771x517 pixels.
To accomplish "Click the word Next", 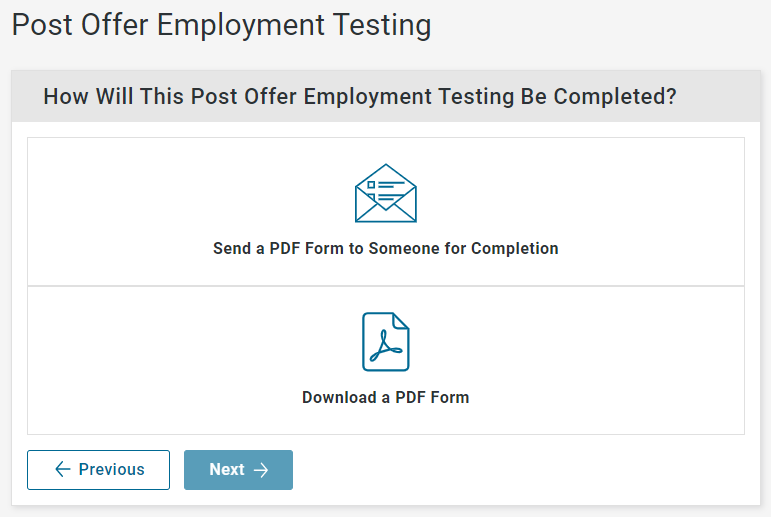I will tap(227, 470).
